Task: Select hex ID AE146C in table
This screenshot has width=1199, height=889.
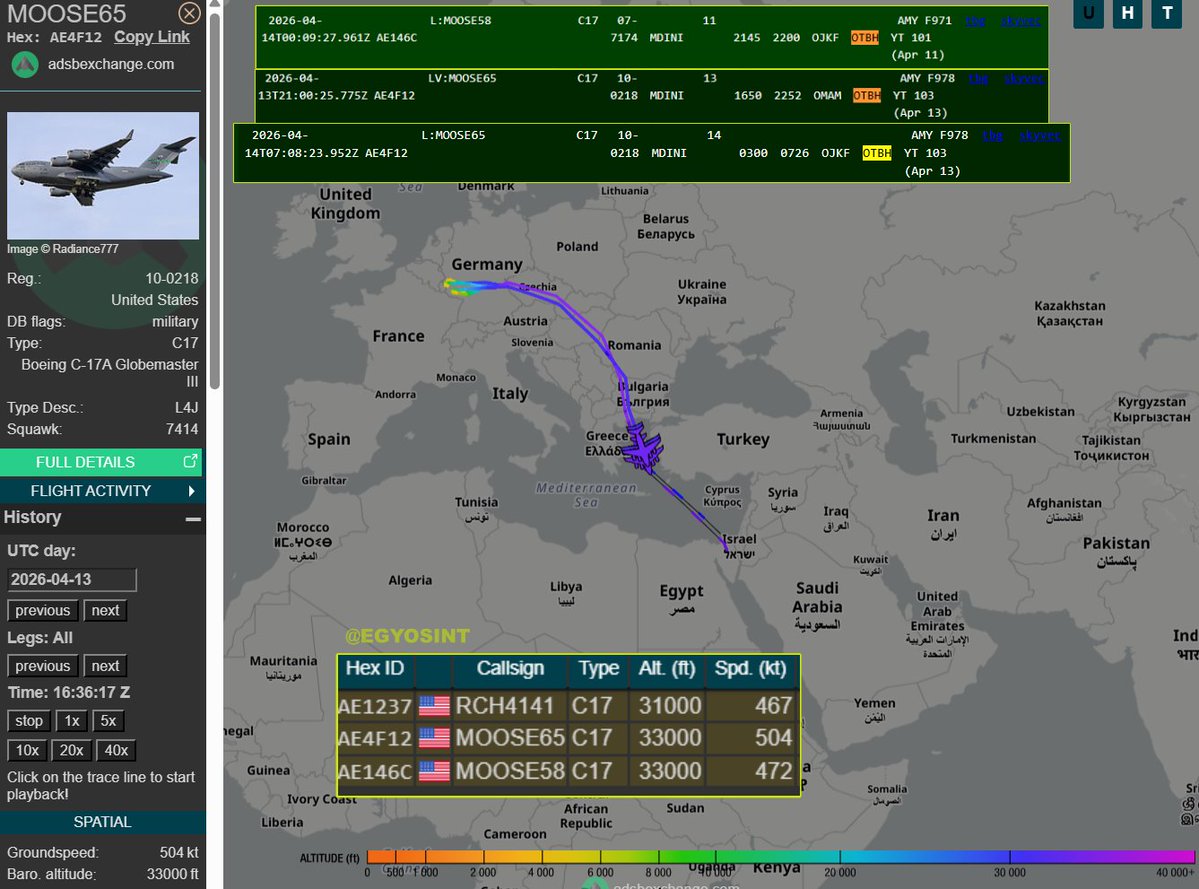Action: tap(375, 771)
